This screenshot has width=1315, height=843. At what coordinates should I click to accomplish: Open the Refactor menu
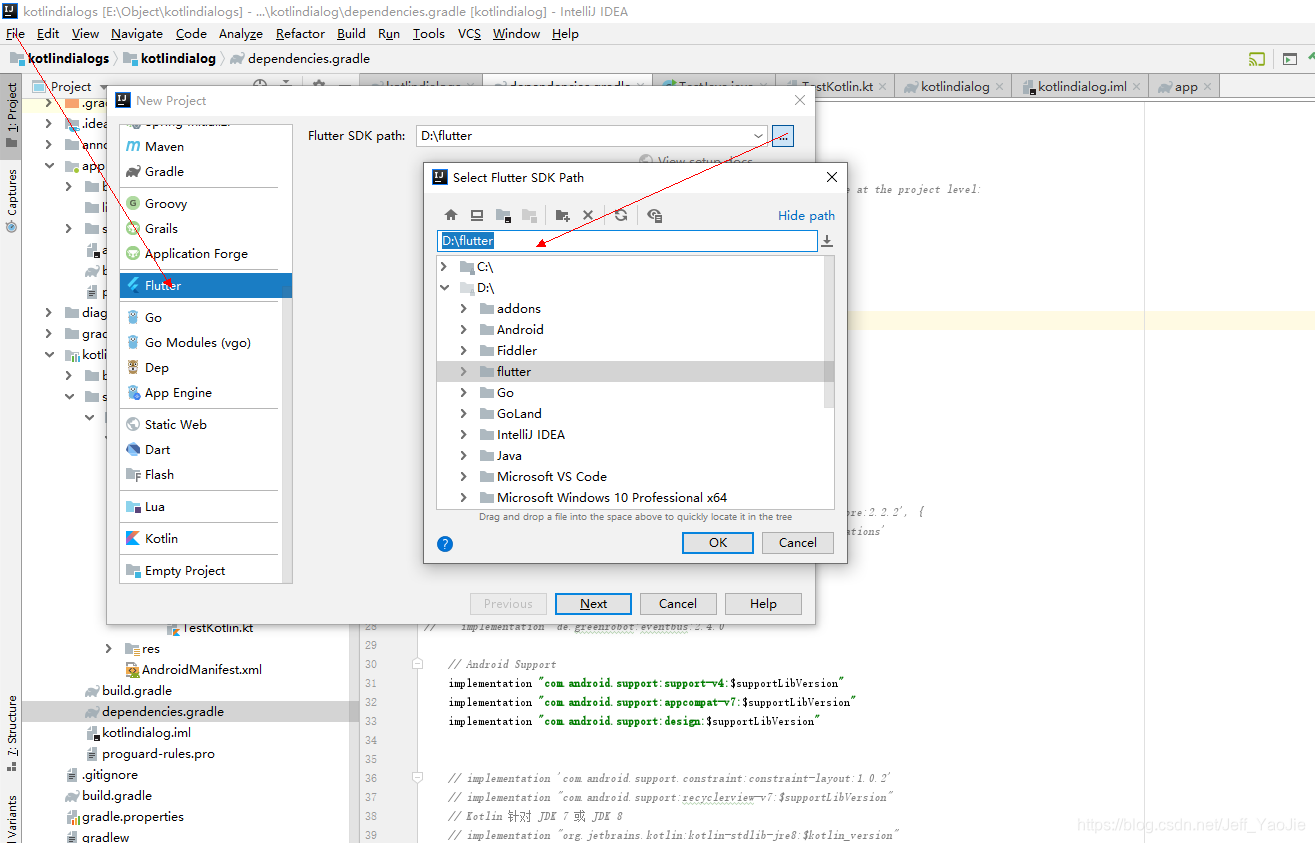300,33
